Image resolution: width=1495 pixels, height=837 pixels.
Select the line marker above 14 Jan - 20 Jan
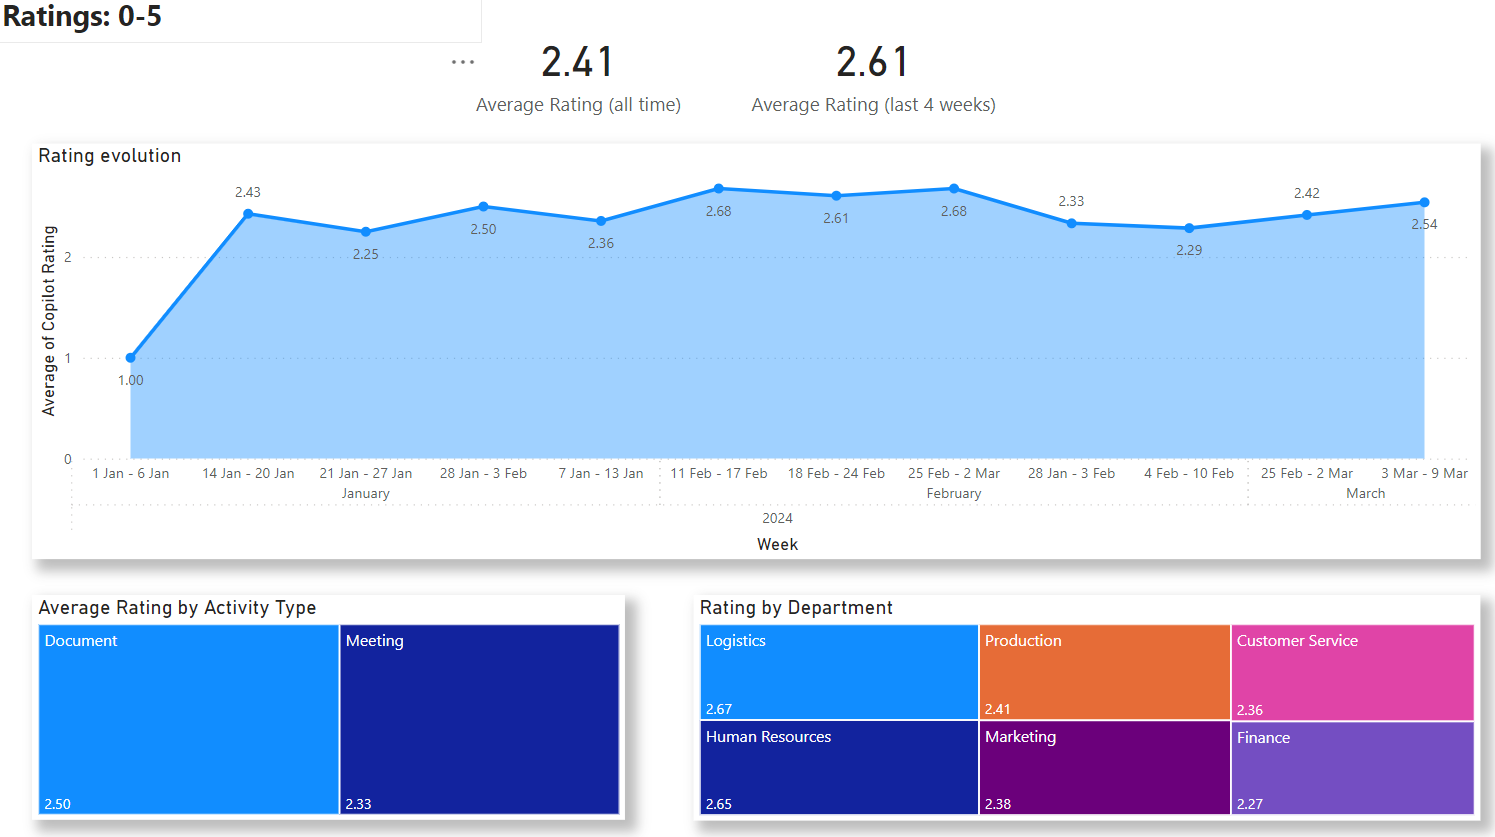point(248,214)
